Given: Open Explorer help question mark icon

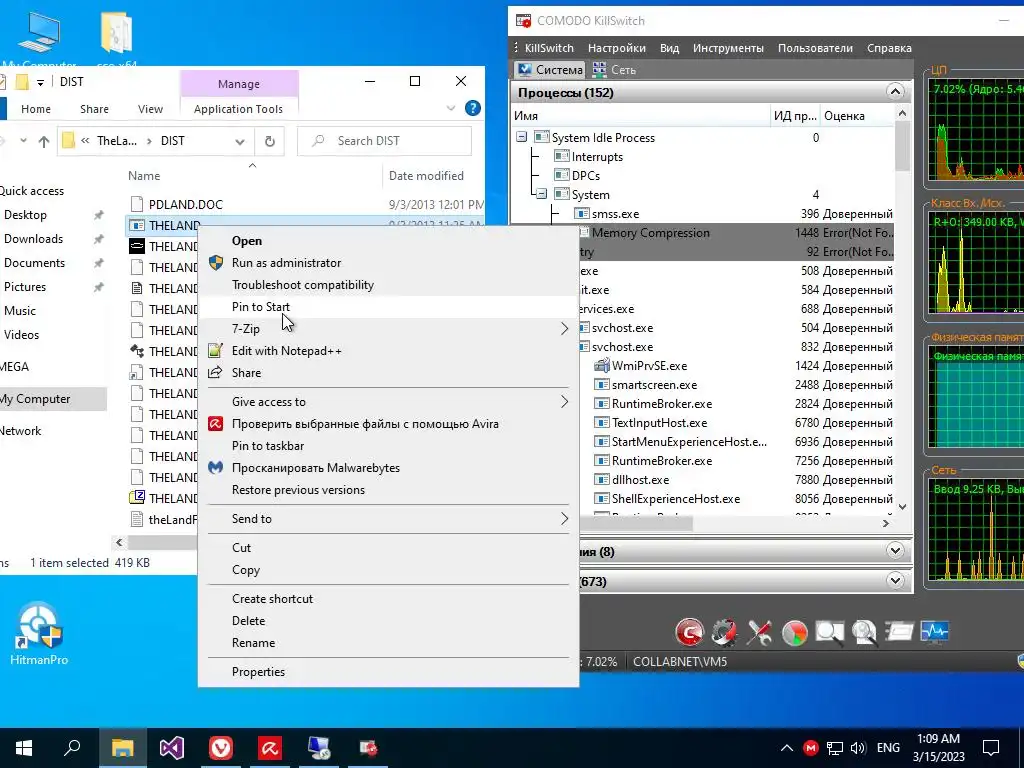Looking at the screenshot, I should pos(473,108).
